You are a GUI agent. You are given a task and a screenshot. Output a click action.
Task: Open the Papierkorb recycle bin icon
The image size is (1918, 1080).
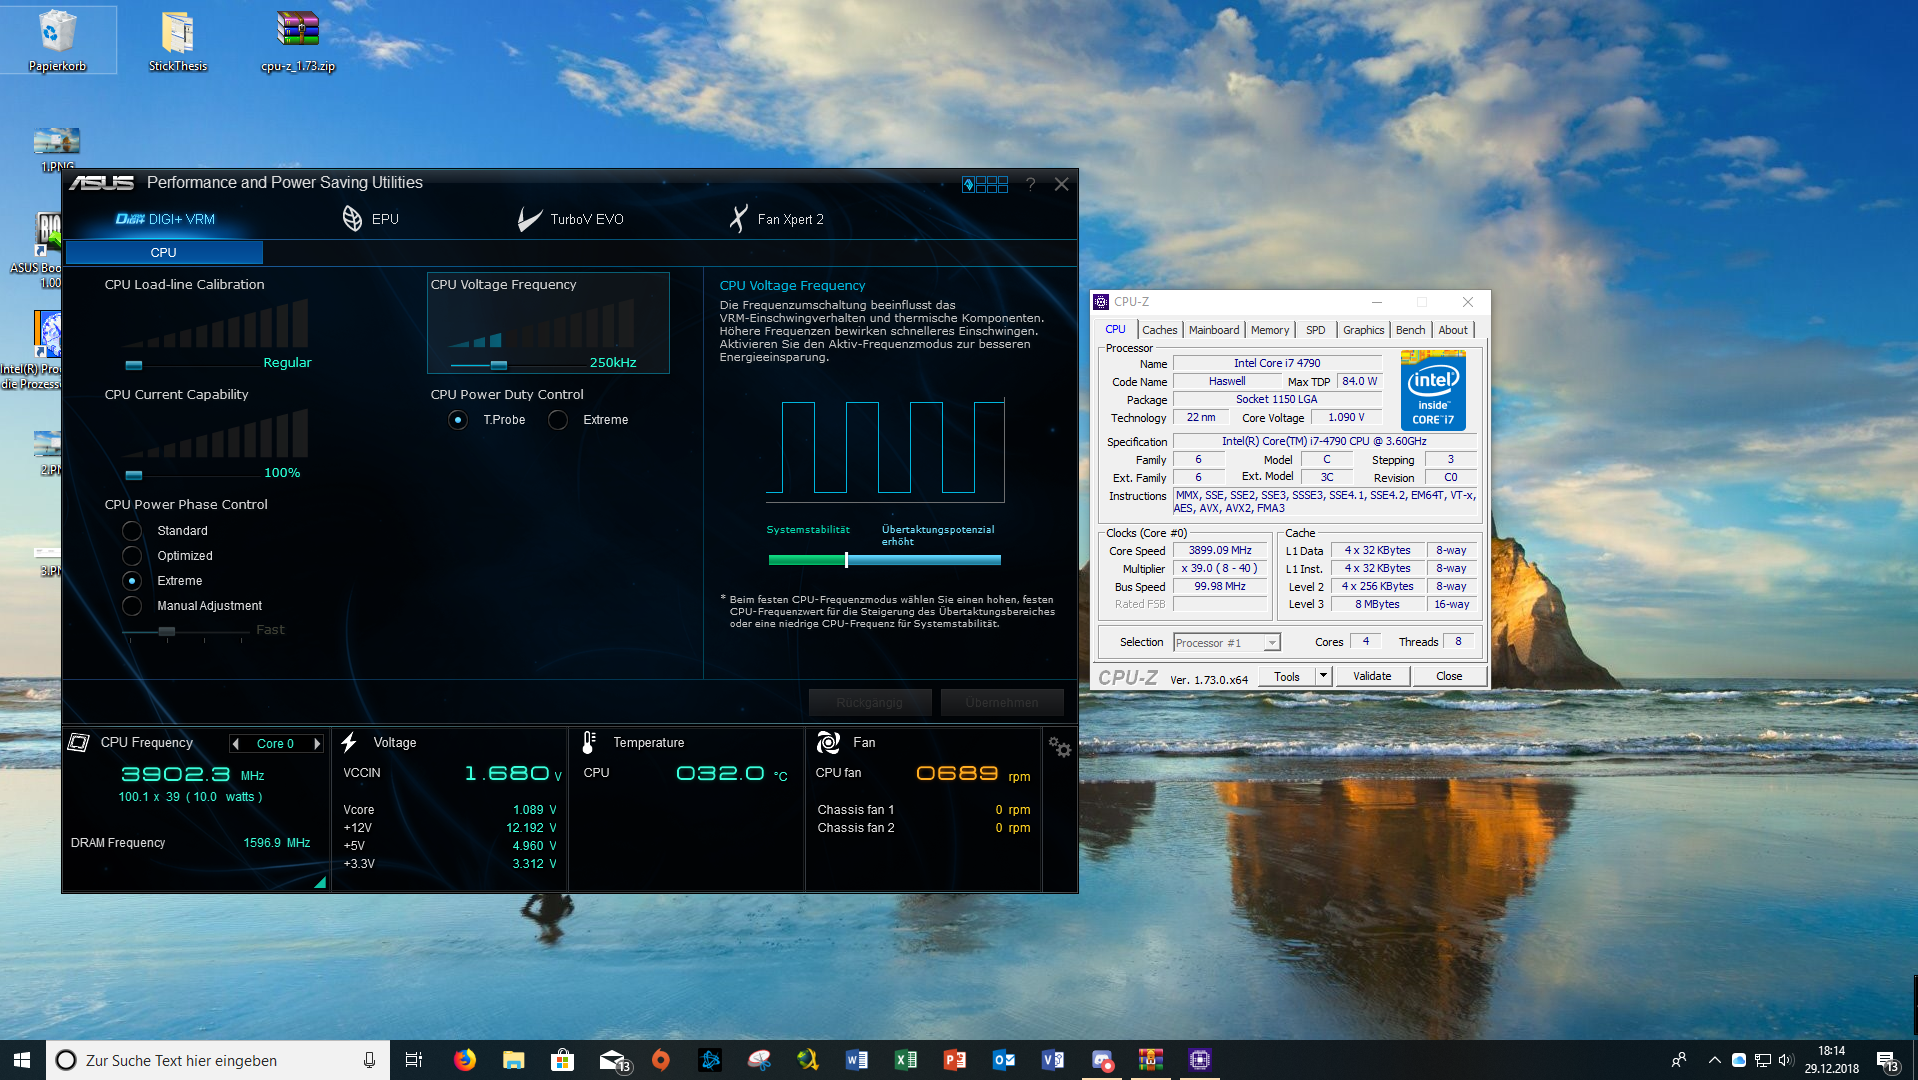pyautogui.click(x=57, y=40)
